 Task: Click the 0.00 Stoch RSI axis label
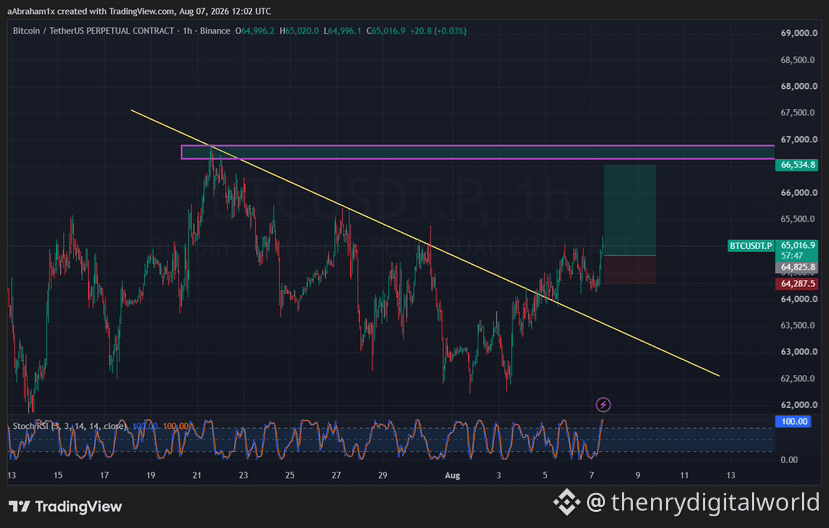coord(789,460)
